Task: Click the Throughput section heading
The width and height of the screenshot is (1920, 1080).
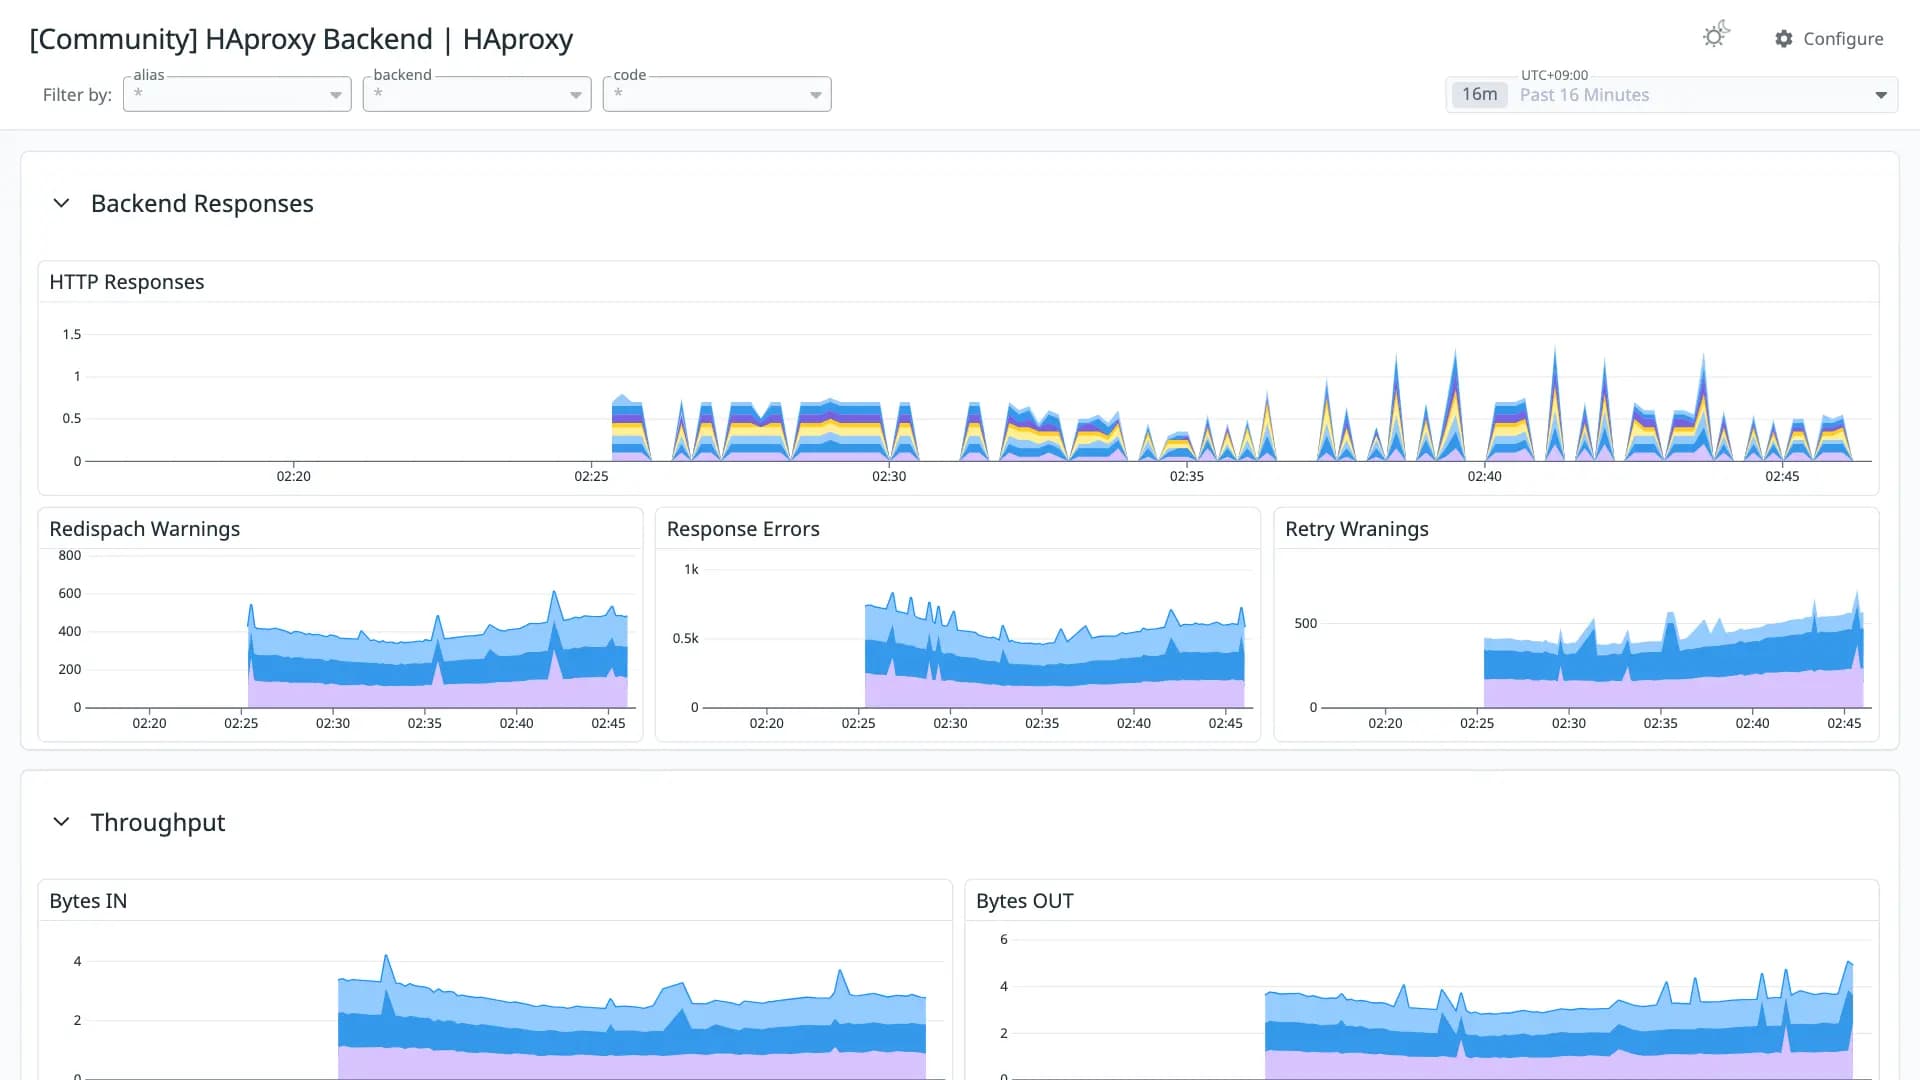Action: tap(158, 822)
